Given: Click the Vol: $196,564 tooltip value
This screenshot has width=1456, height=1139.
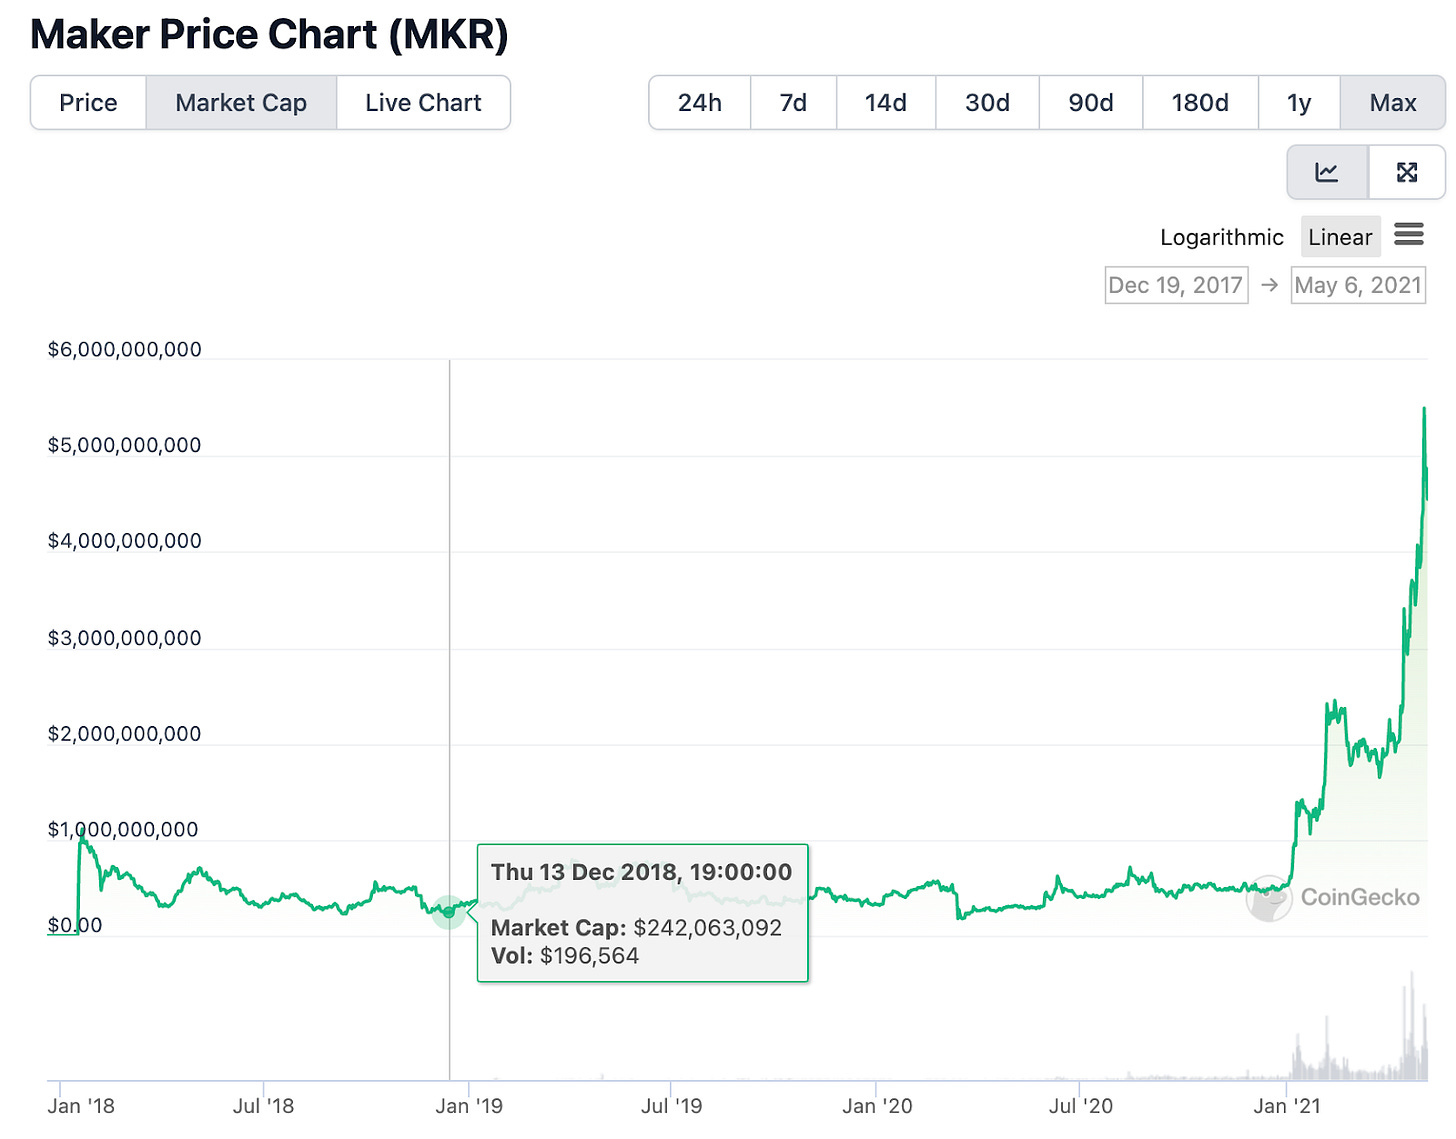Looking at the screenshot, I should [565, 956].
